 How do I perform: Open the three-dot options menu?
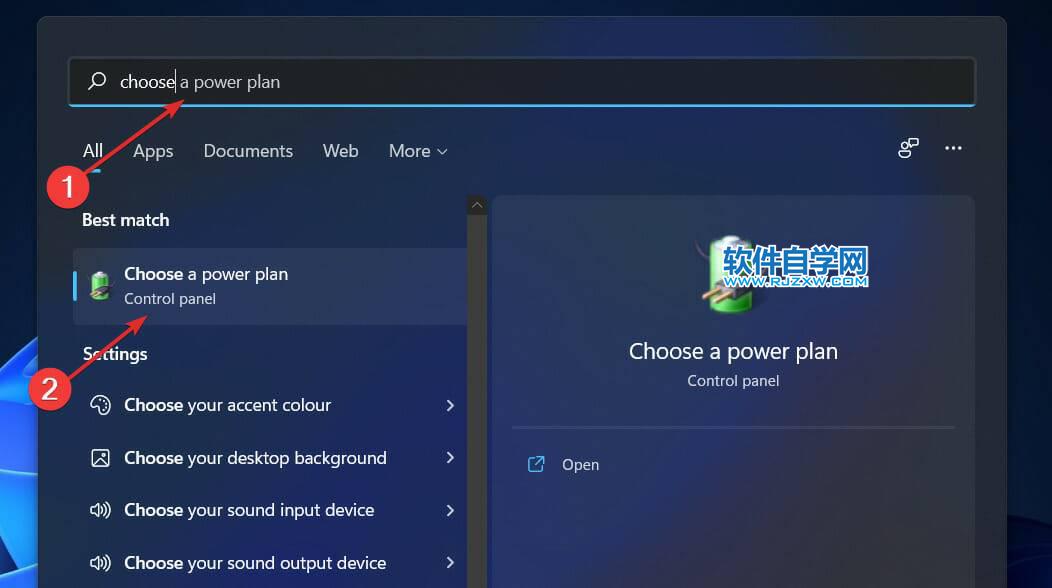coord(953,148)
